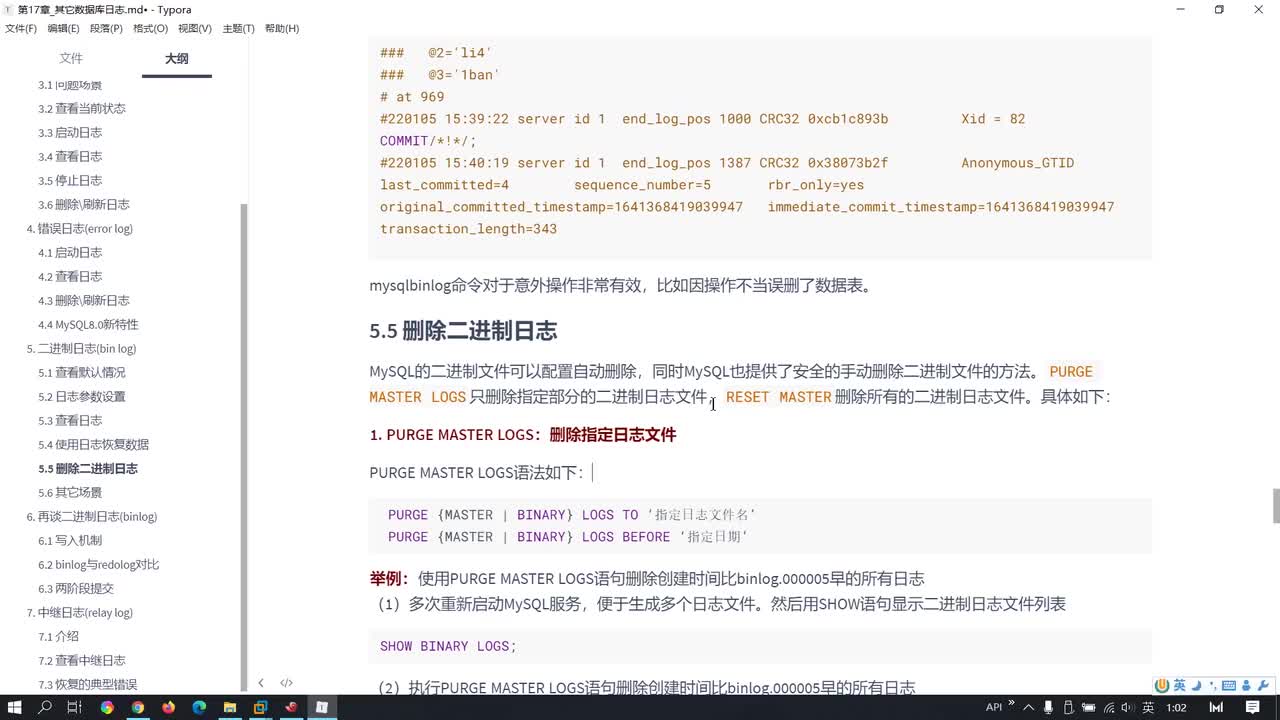Go to outline item 6.2 binlog与redolog对比
The image size is (1280, 720).
pyautogui.click(x=99, y=564)
